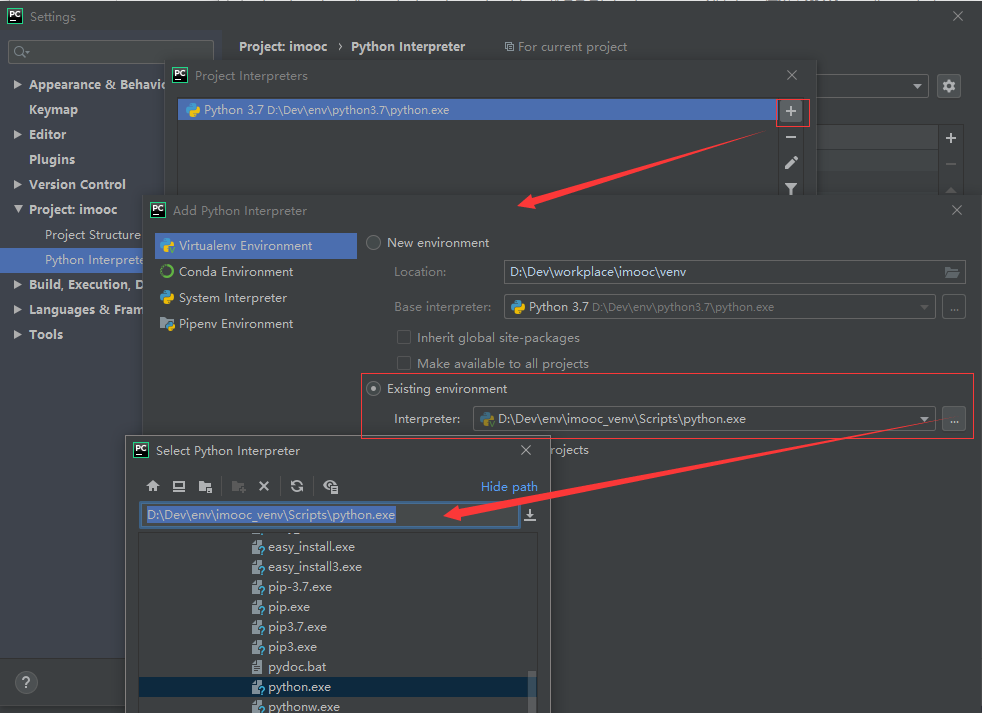Click the delete X toolbar icon

[x=264, y=486]
